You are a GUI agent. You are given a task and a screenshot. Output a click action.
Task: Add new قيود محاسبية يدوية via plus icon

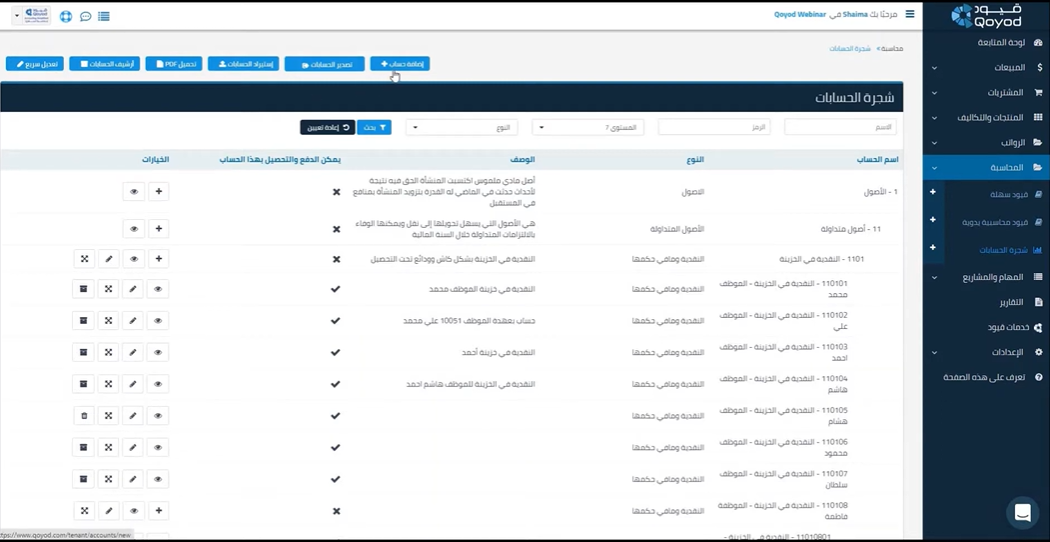(933, 220)
